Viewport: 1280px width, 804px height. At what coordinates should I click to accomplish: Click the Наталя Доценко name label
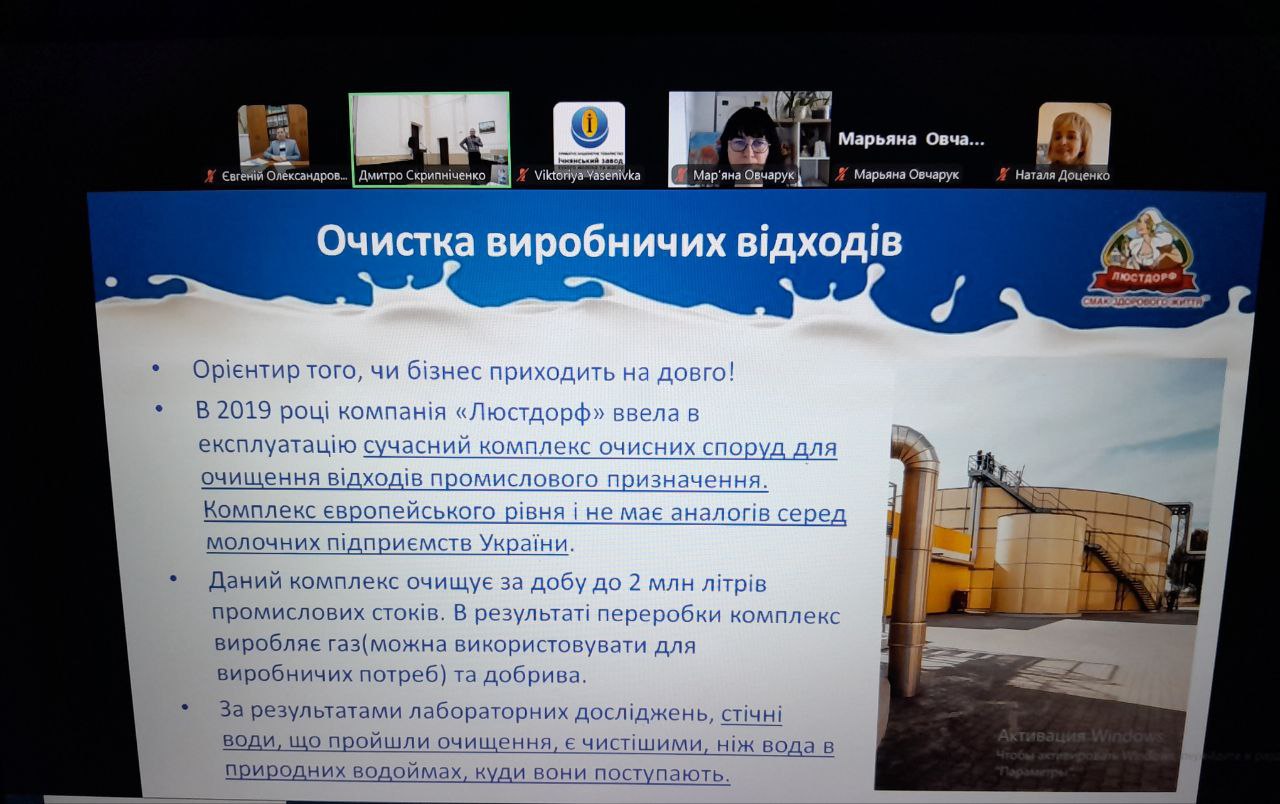(1061, 176)
